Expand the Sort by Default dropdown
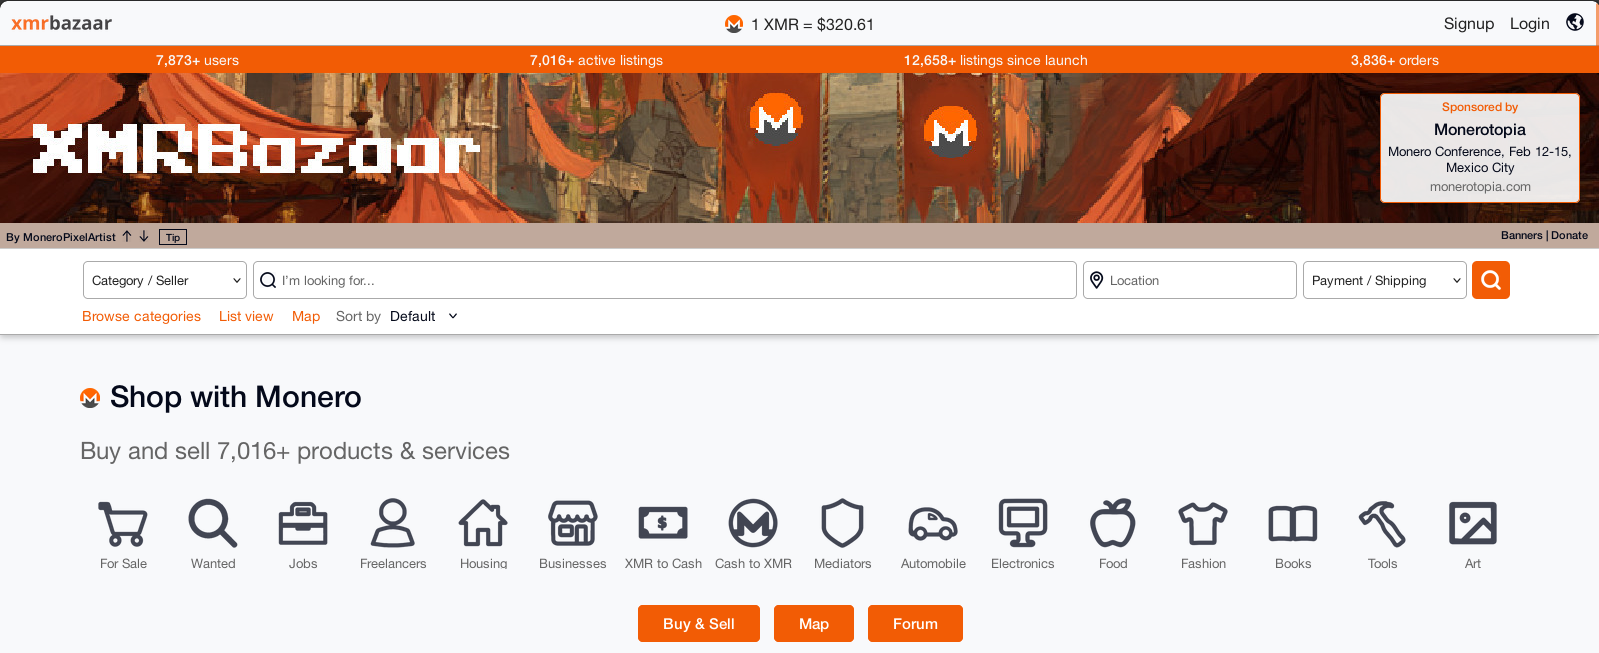1599x653 pixels. coord(423,316)
